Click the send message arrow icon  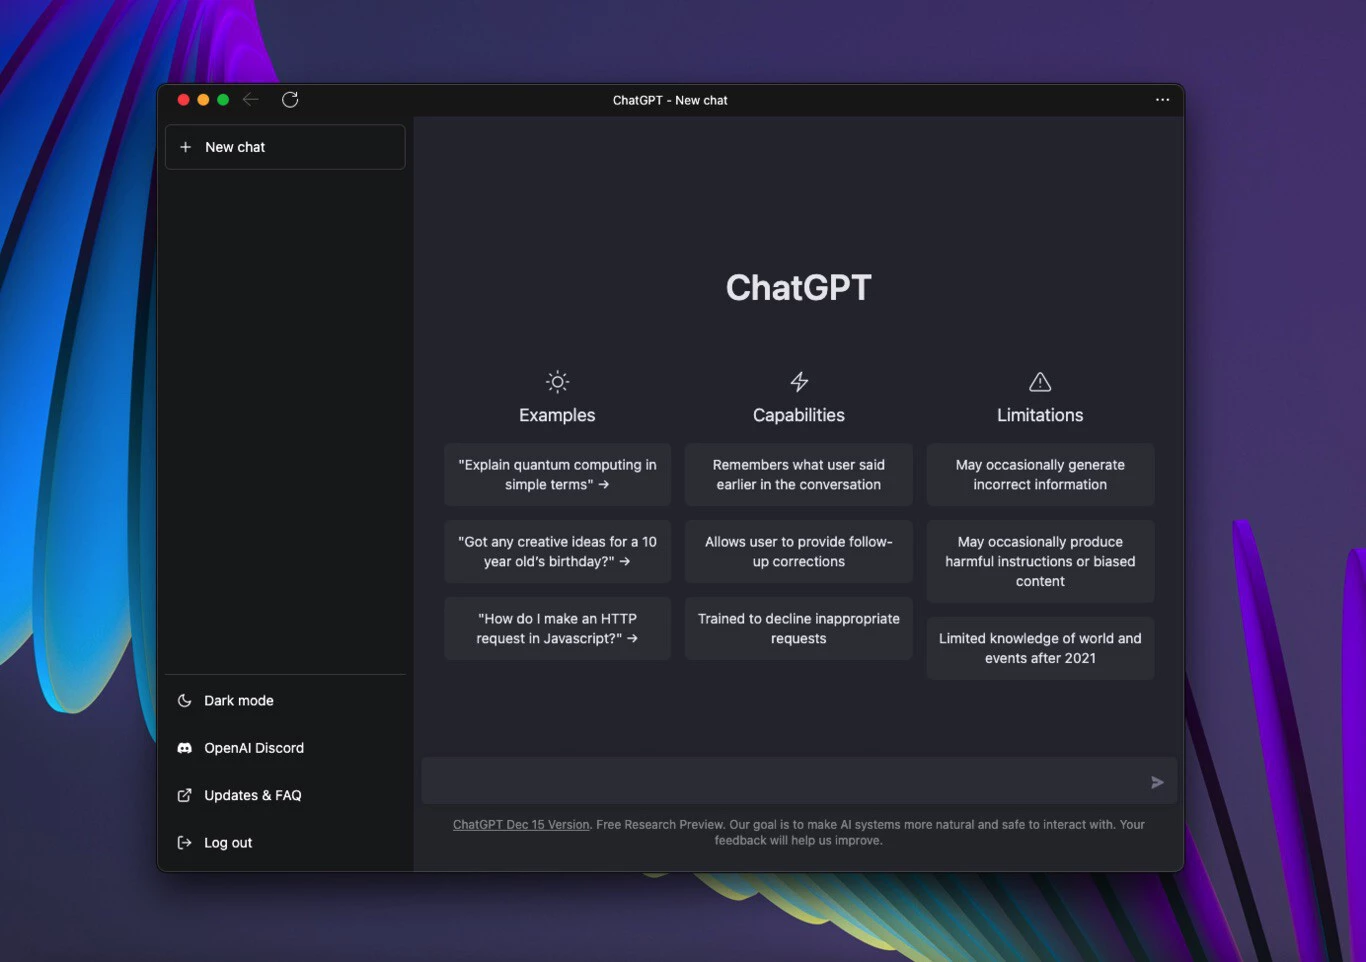[1156, 782]
